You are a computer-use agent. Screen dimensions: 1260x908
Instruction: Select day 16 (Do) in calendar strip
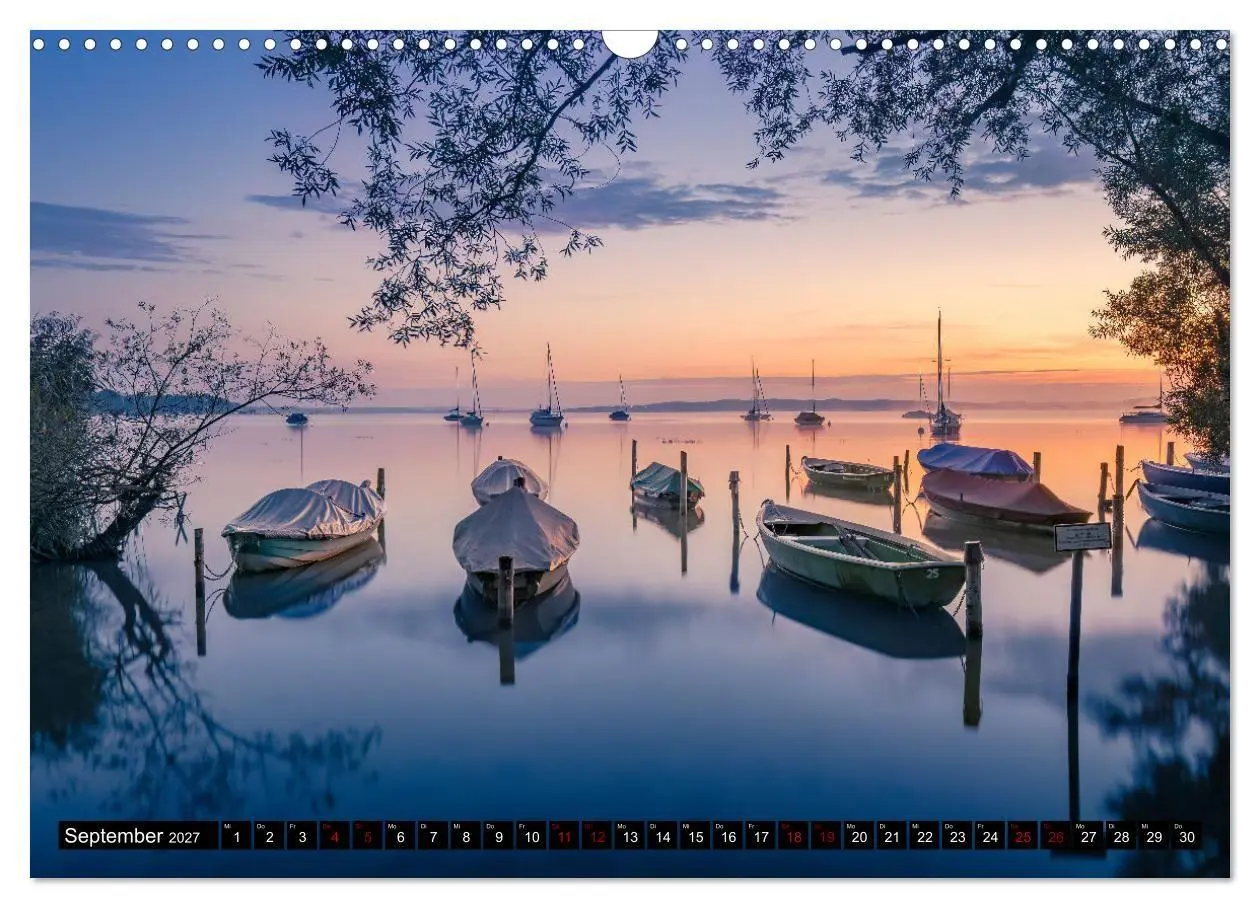point(728,836)
